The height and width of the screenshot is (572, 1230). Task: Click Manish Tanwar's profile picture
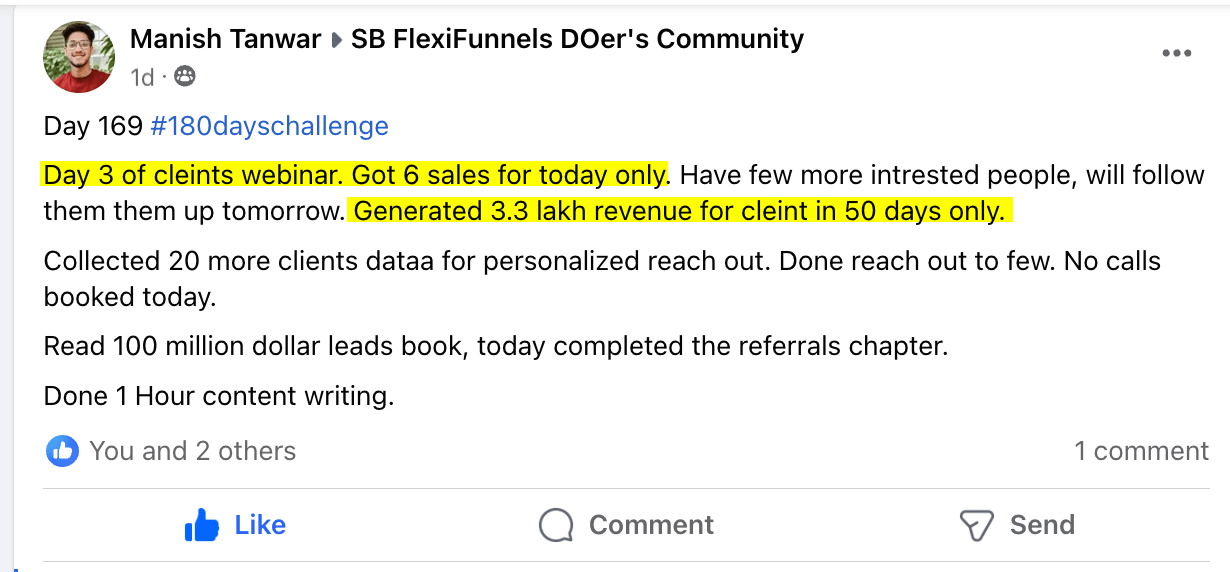click(78, 56)
